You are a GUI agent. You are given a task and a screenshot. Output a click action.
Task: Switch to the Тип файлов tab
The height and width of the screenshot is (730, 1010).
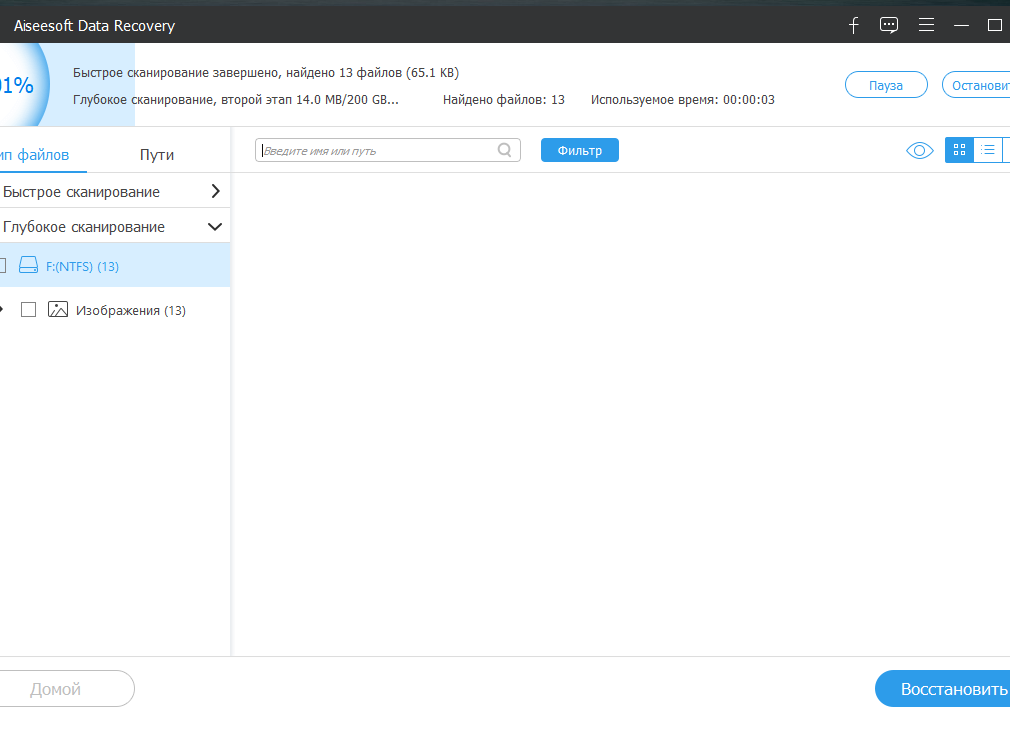coord(35,155)
